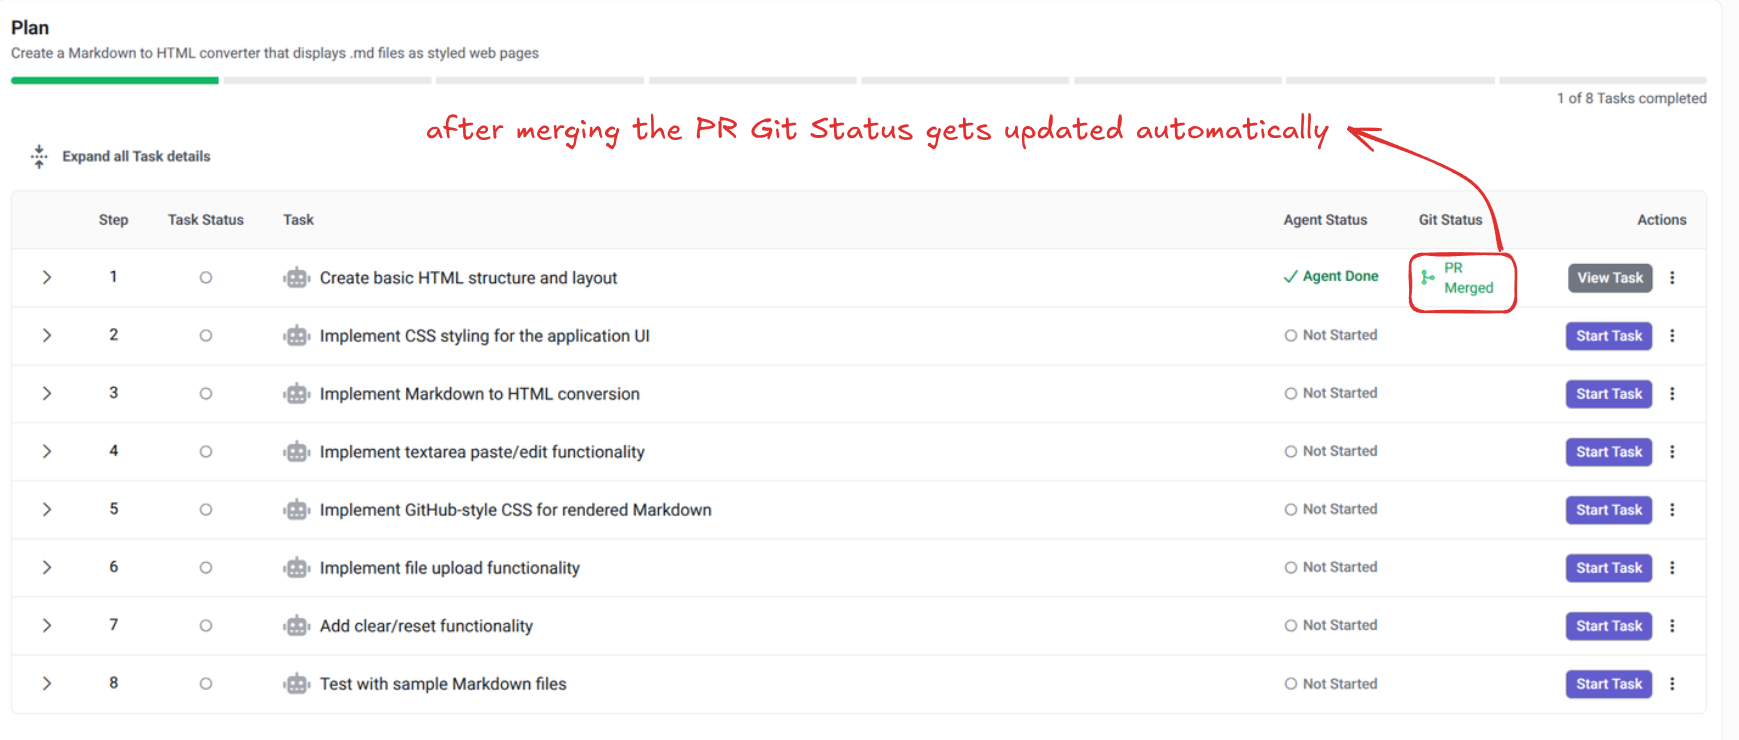Screen dimensions: 1739x740
Task: Start the Implement CSS styling task
Action: coord(1608,336)
